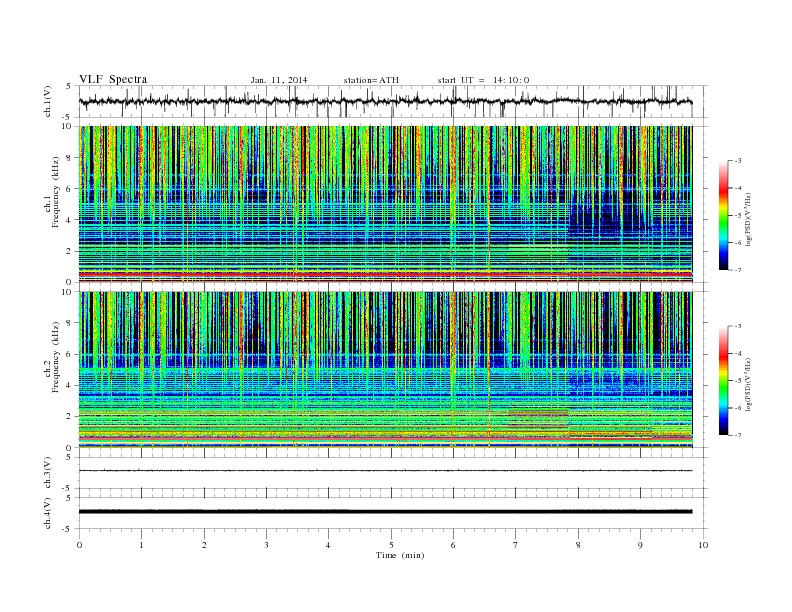Click the ch.1 Frequency (kHz) axis label
The height and width of the screenshot is (612, 792).
[x=52, y=206]
